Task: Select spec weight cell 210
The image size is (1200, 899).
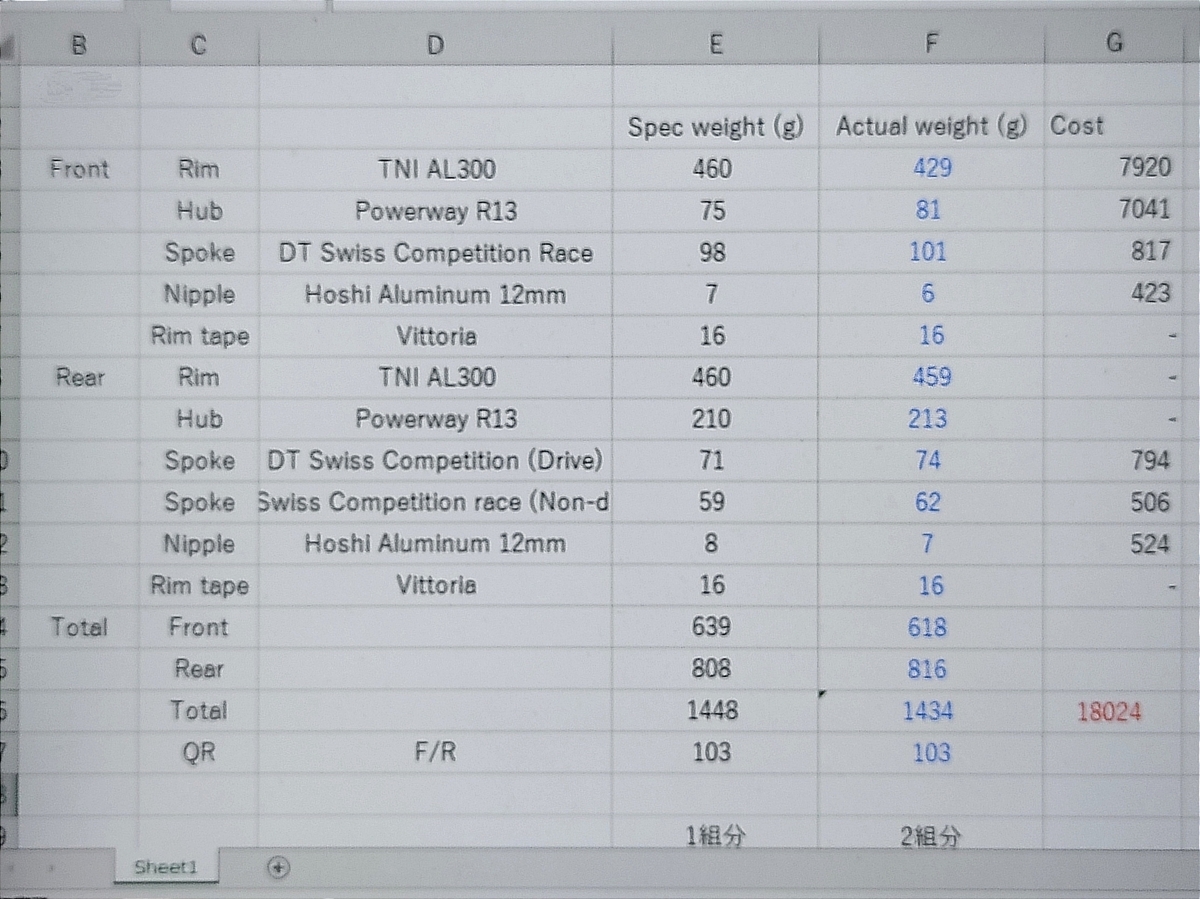Action: pyautogui.click(x=715, y=419)
